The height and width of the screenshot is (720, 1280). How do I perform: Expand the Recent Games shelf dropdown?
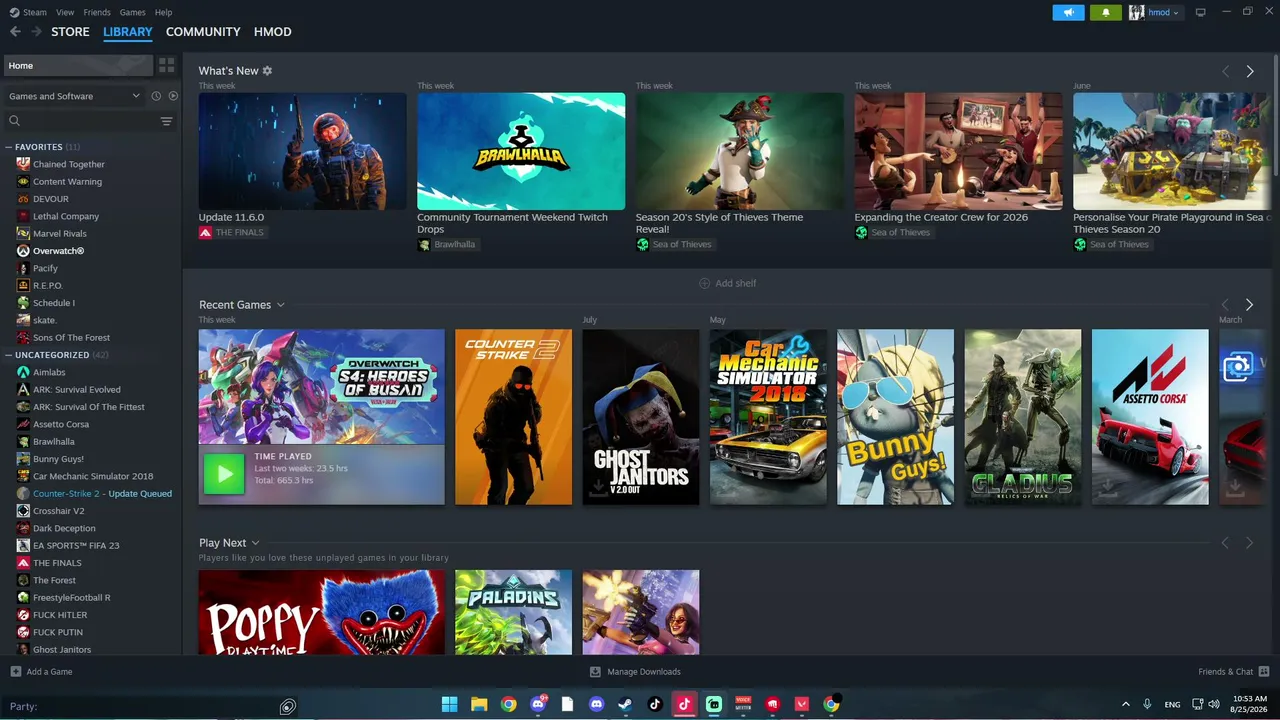click(x=281, y=305)
